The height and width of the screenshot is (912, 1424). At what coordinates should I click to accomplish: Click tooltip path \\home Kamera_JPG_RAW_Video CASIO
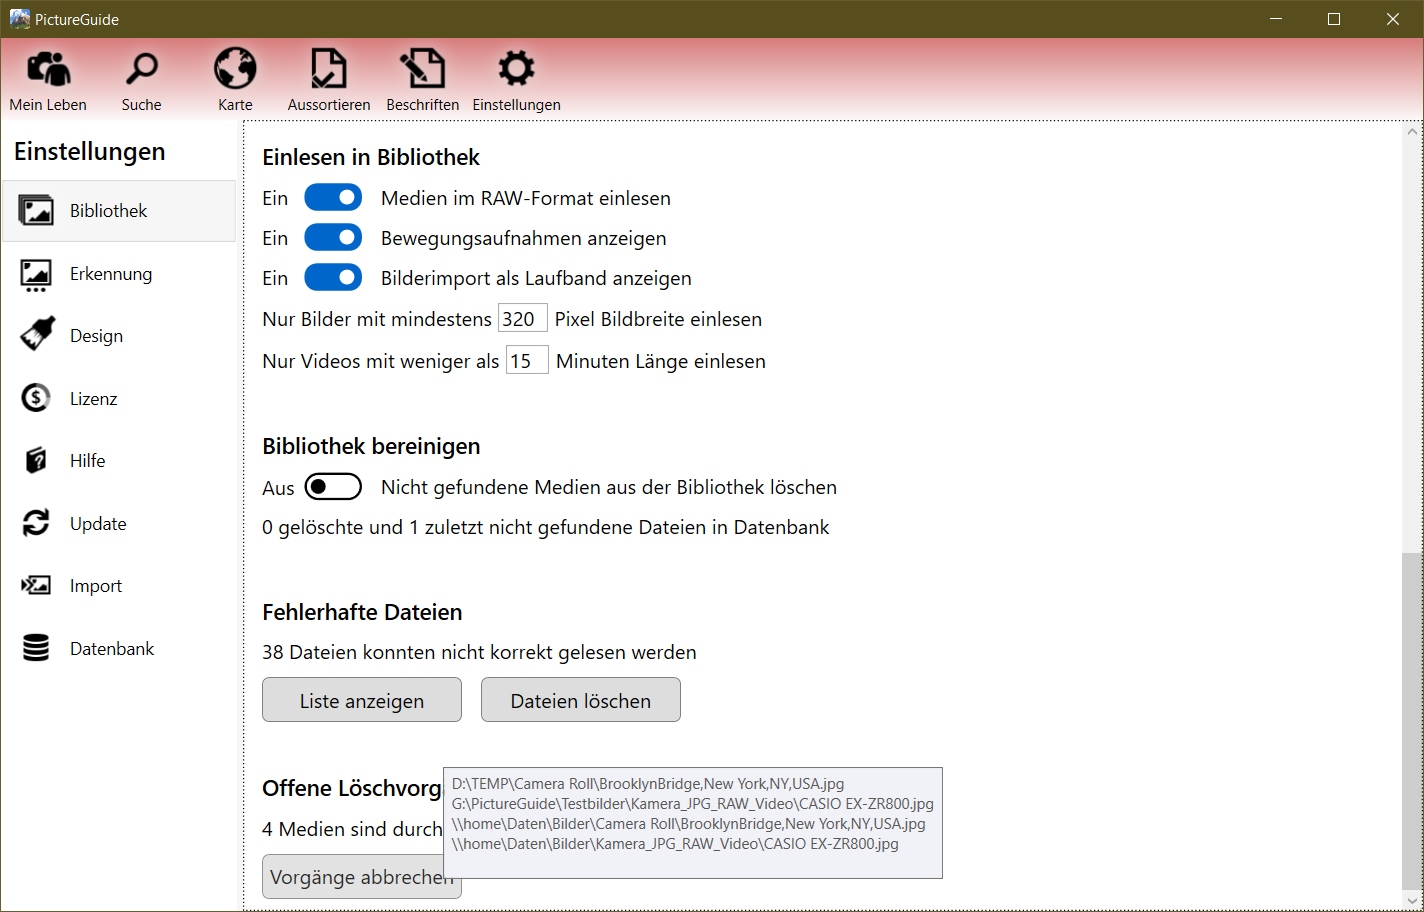[x=675, y=844]
